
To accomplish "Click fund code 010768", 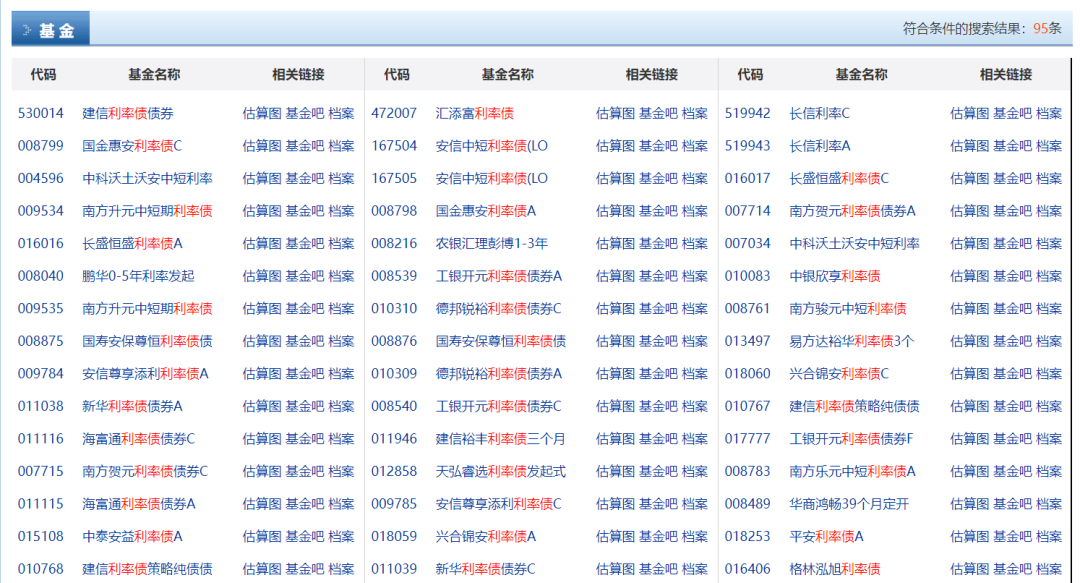I will pyautogui.click(x=41, y=569).
